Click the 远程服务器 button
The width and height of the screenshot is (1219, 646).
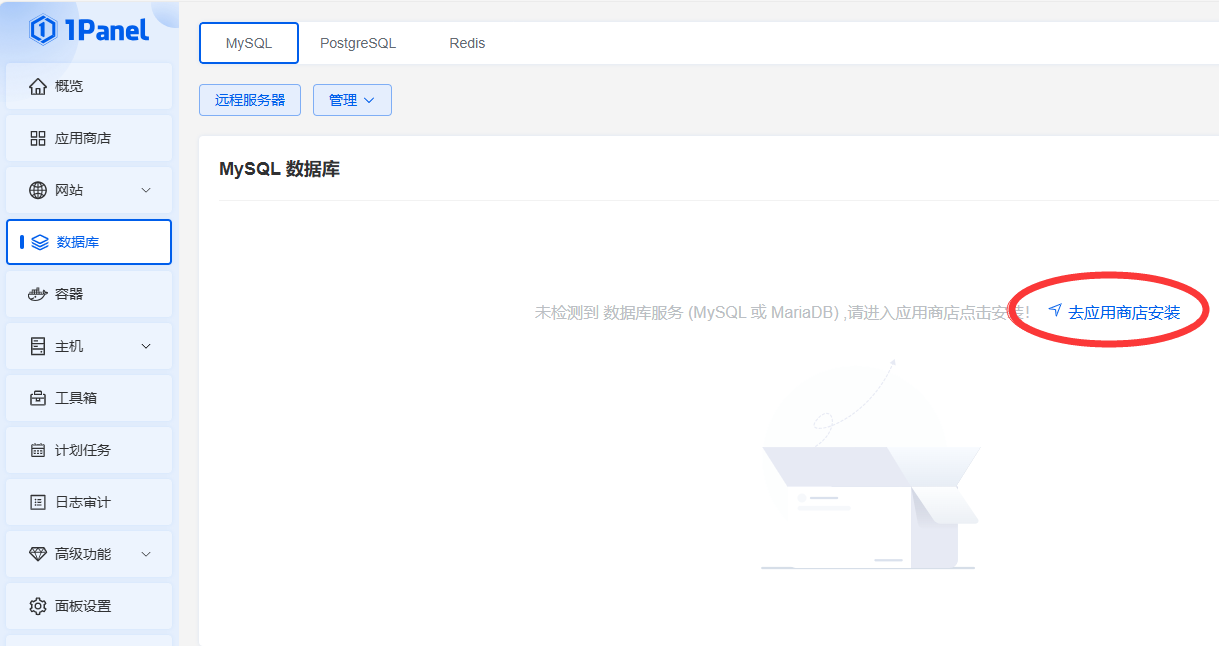click(x=250, y=100)
